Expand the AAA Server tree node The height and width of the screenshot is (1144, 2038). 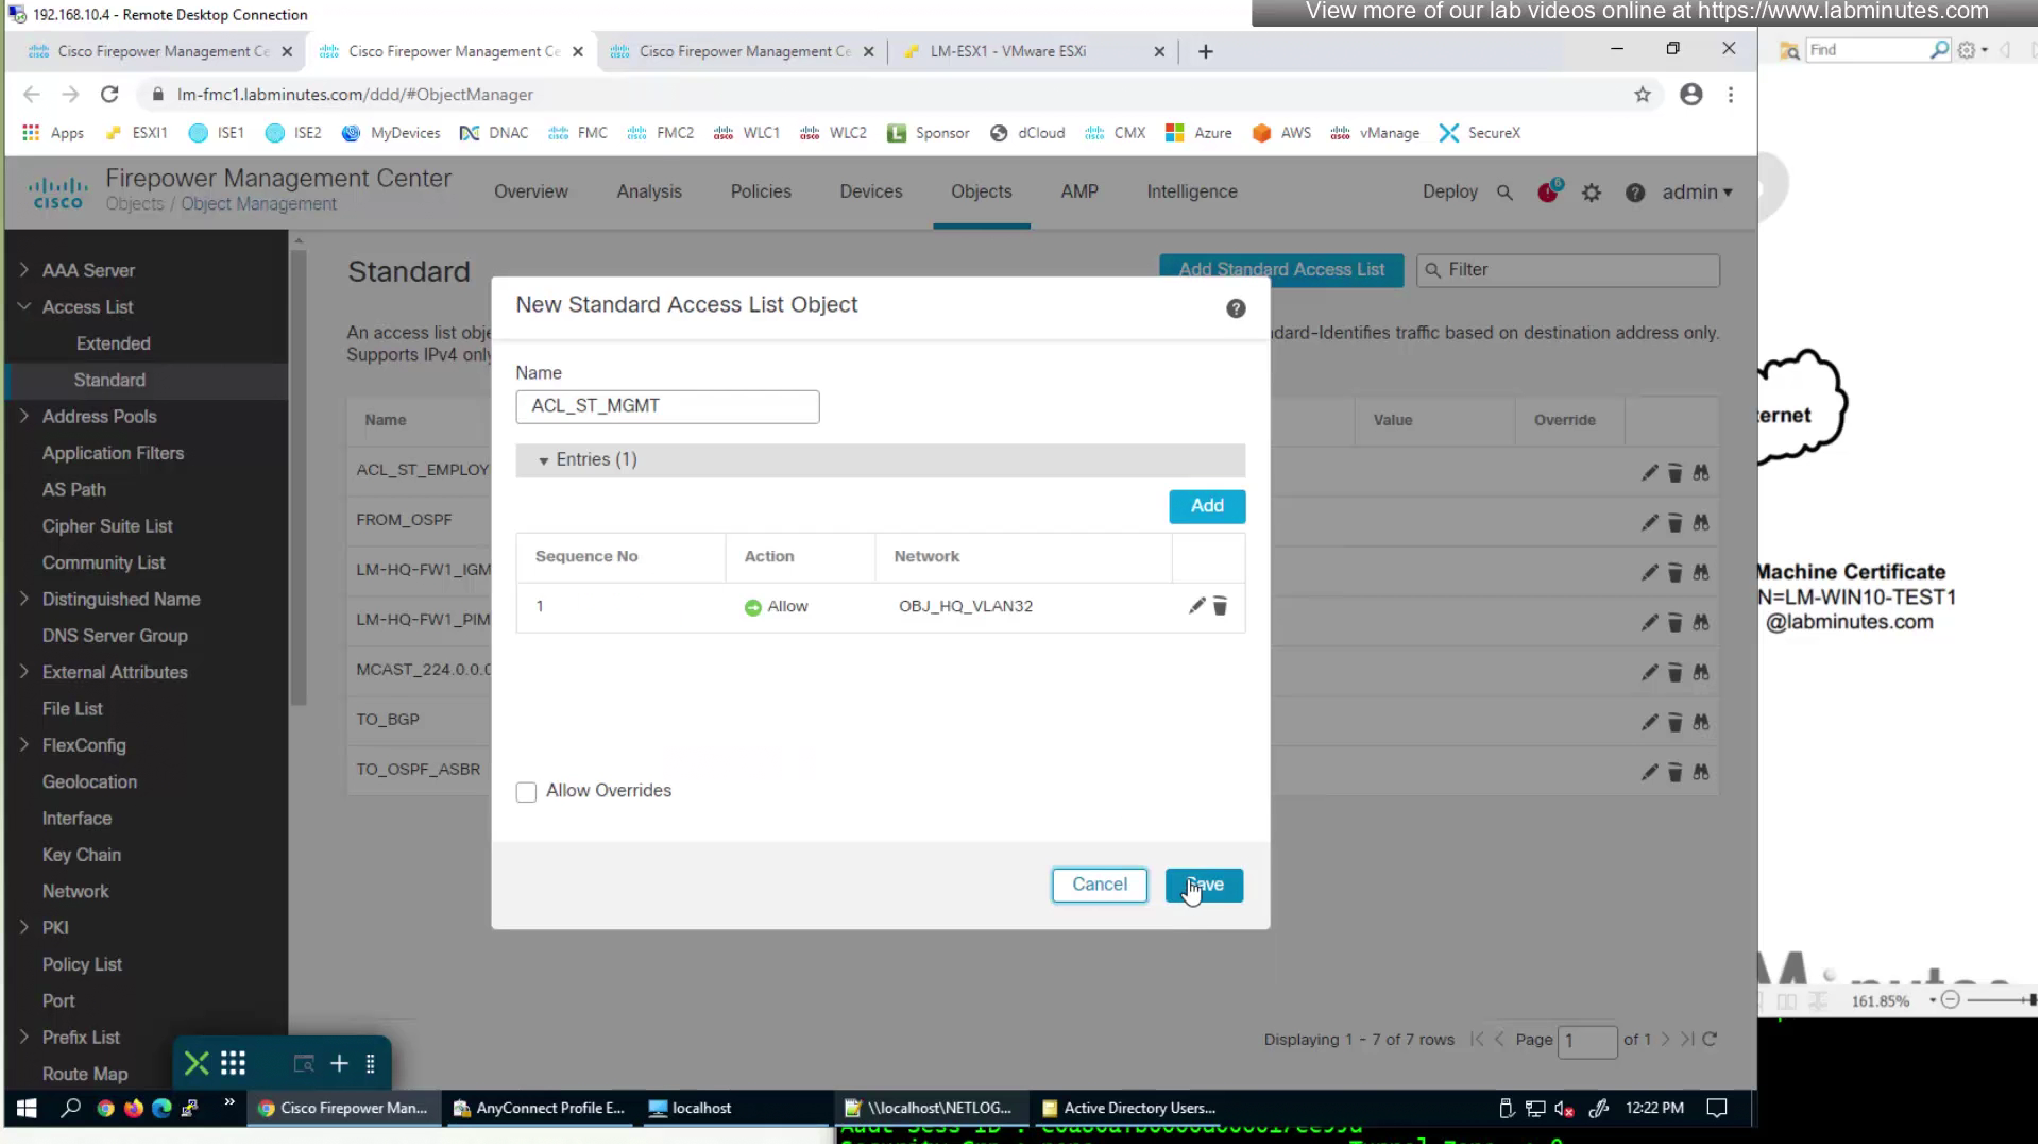click(x=24, y=270)
